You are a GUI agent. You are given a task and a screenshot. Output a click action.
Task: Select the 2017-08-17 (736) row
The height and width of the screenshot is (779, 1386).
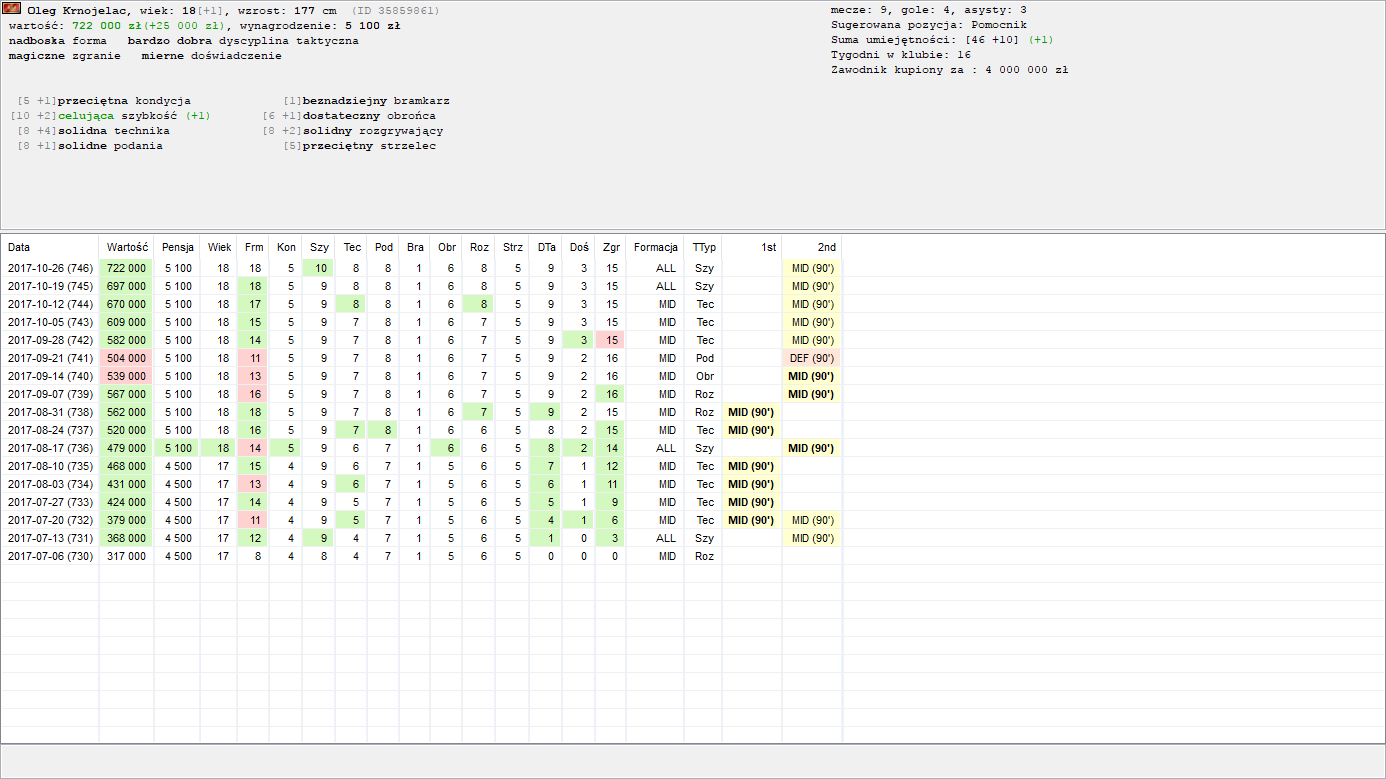click(50, 448)
